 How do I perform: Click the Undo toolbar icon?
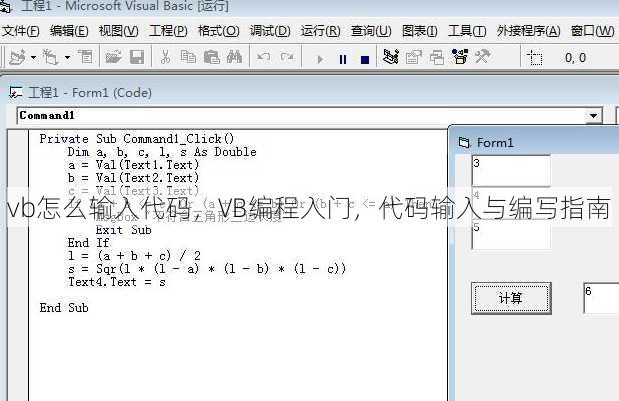point(263,58)
